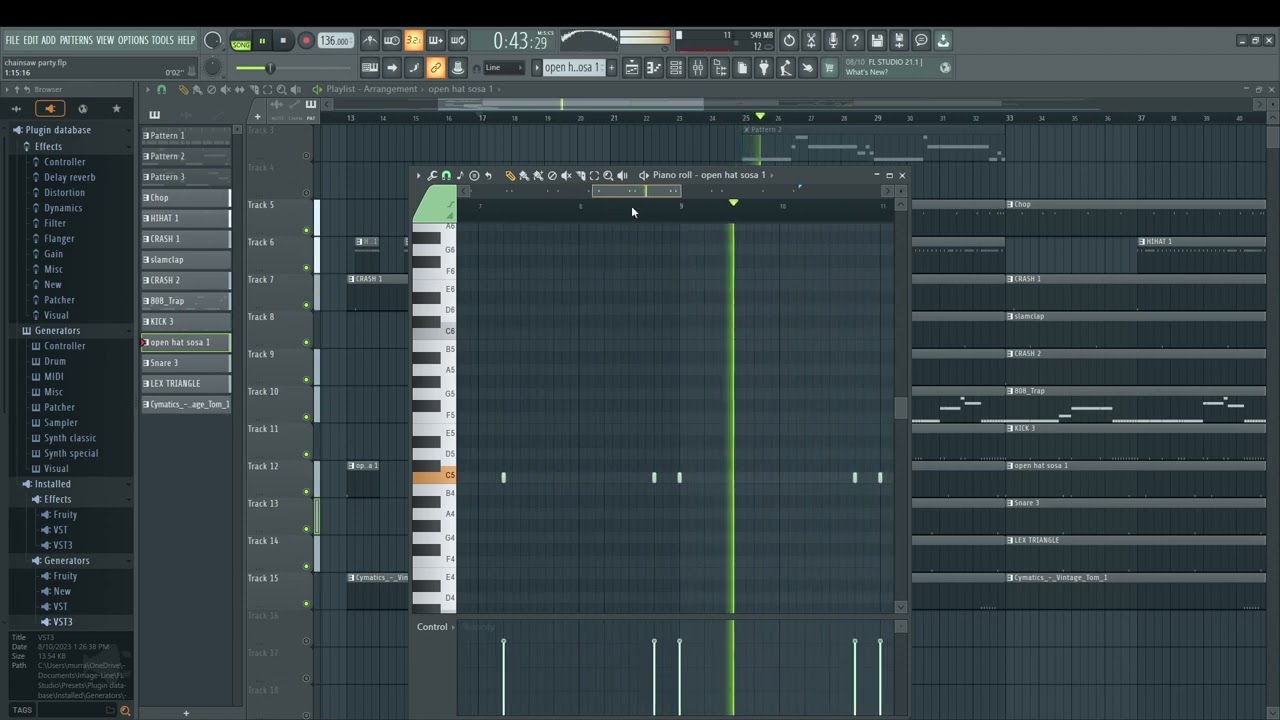
Task: Select the draw pencil tool in Piano roll
Action: point(510,175)
